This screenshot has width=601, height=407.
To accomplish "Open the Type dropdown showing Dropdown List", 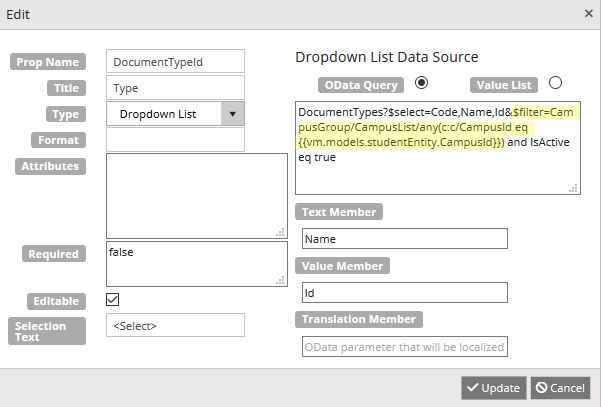I will [175, 113].
